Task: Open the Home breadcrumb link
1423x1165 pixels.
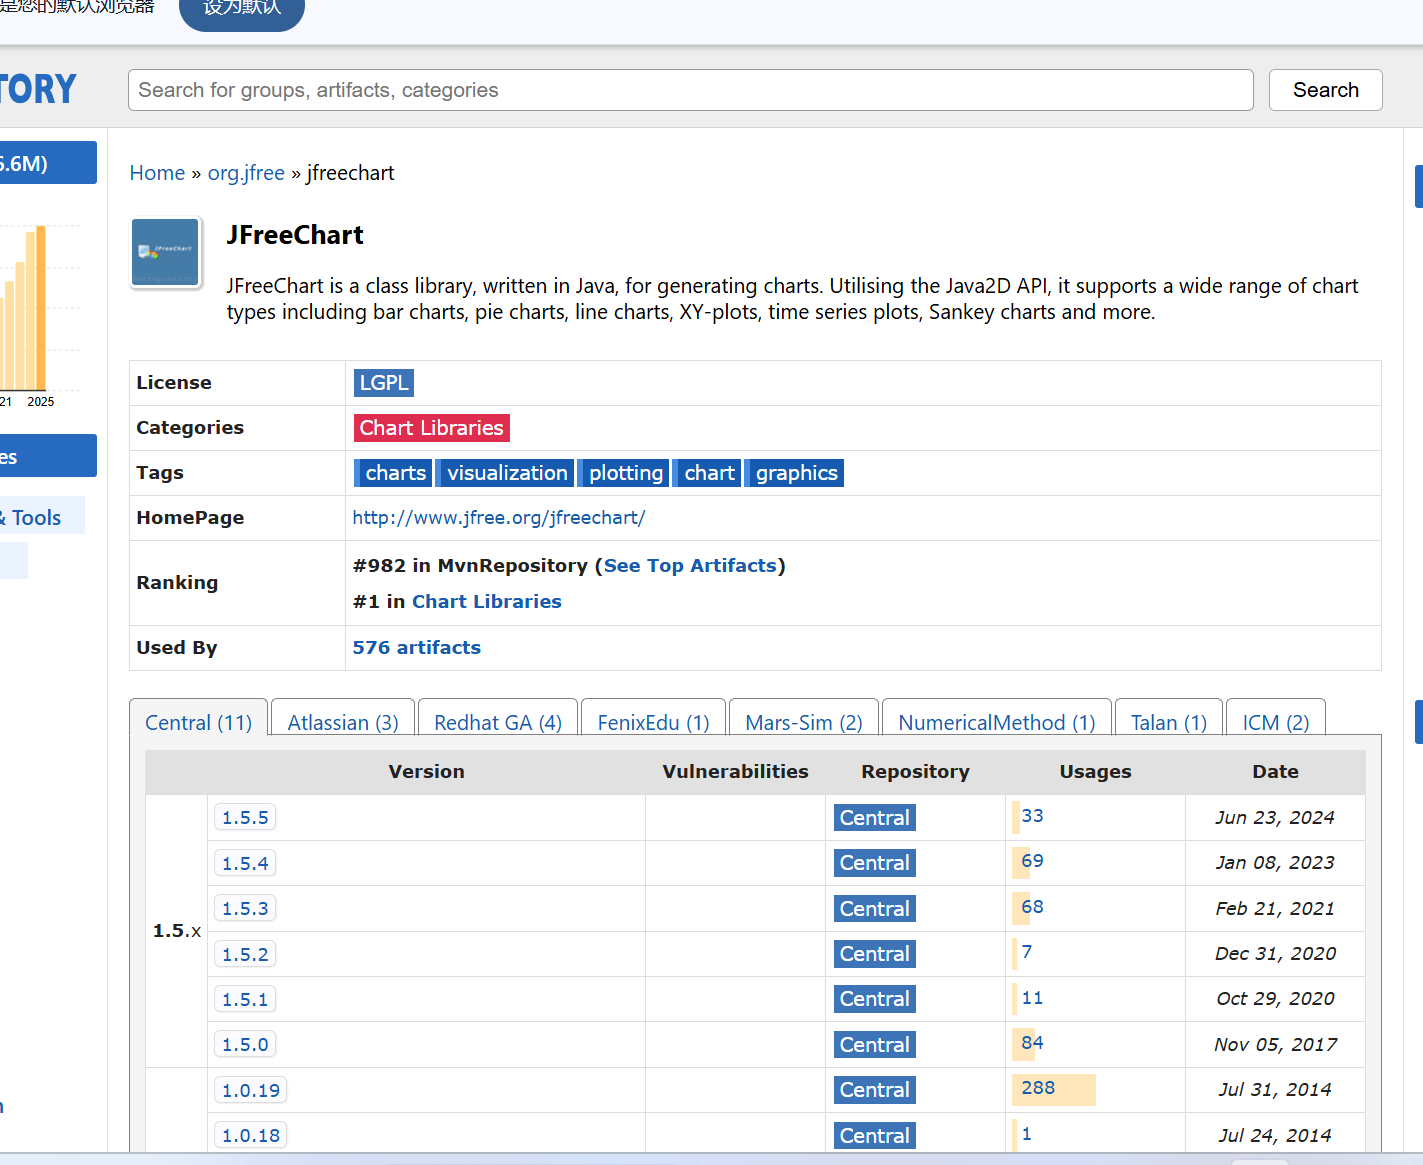Action: [x=157, y=173]
